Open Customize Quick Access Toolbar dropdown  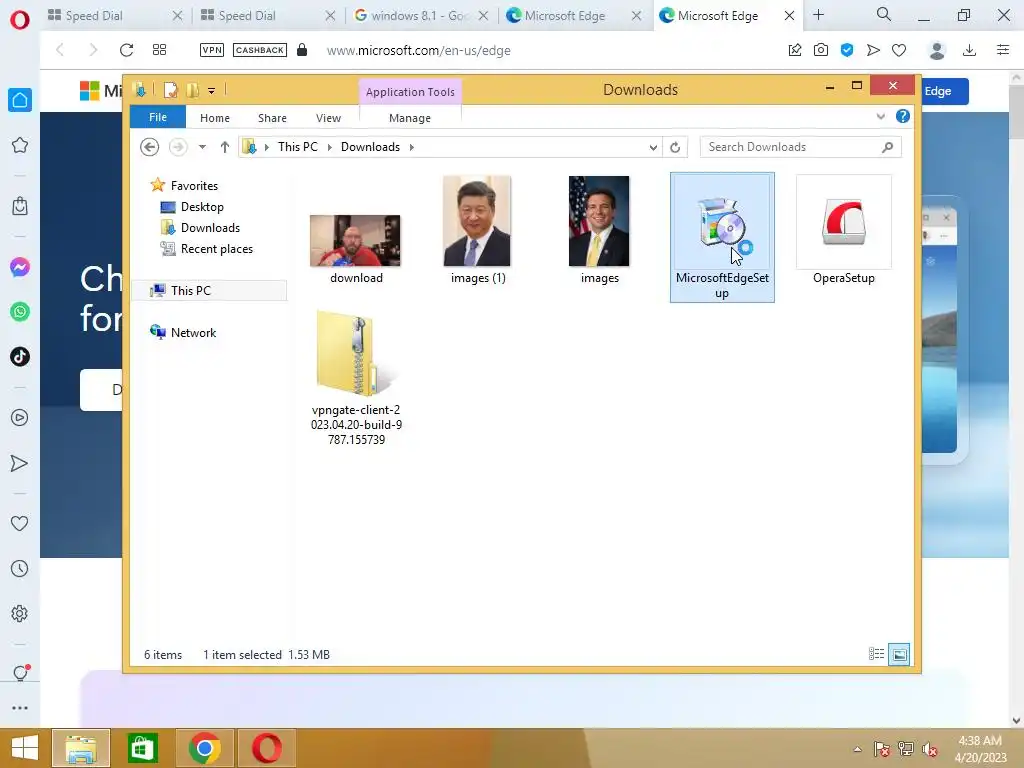212,91
